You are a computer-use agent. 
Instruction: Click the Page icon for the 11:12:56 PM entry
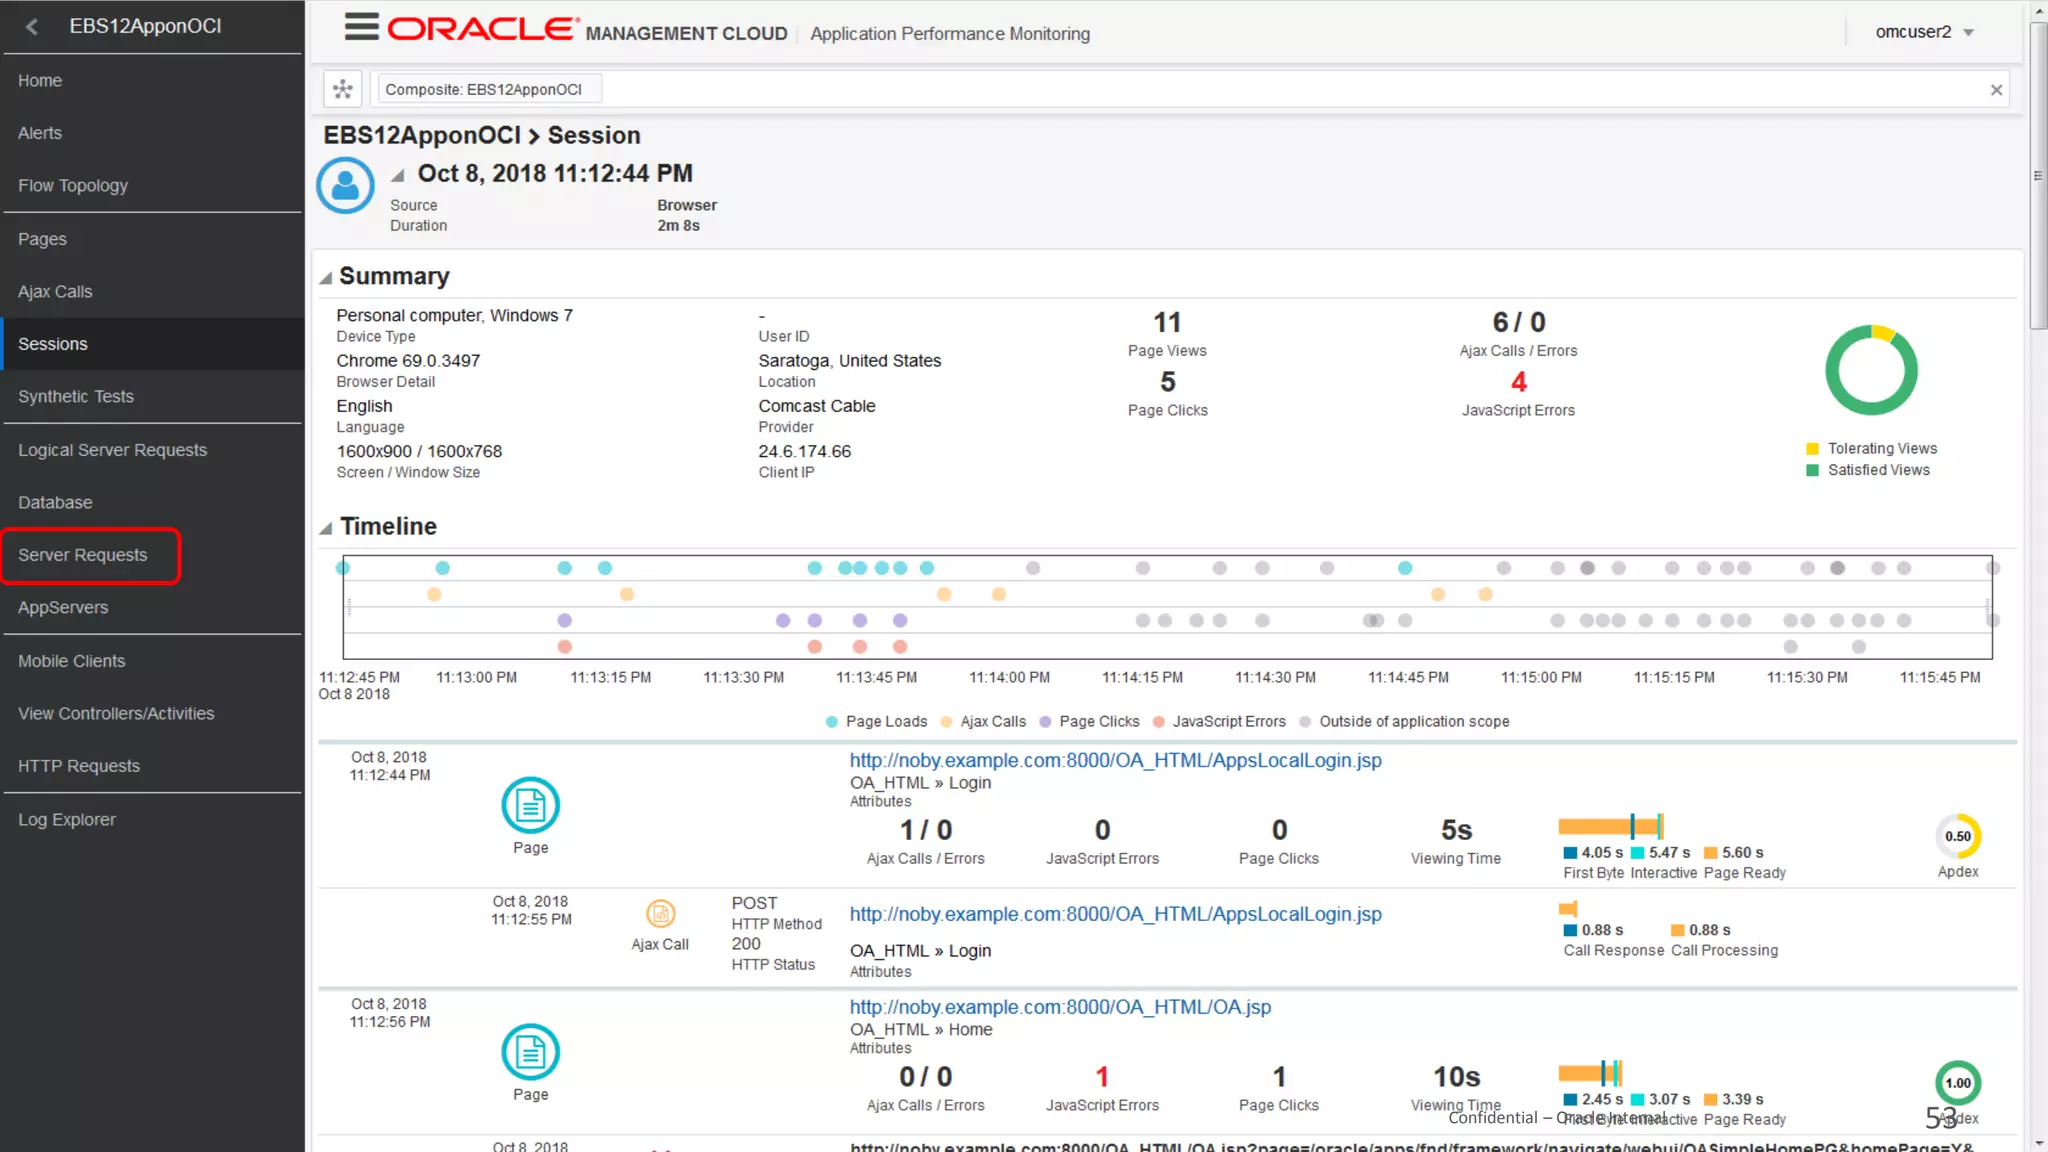click(x=530, y=1052)
